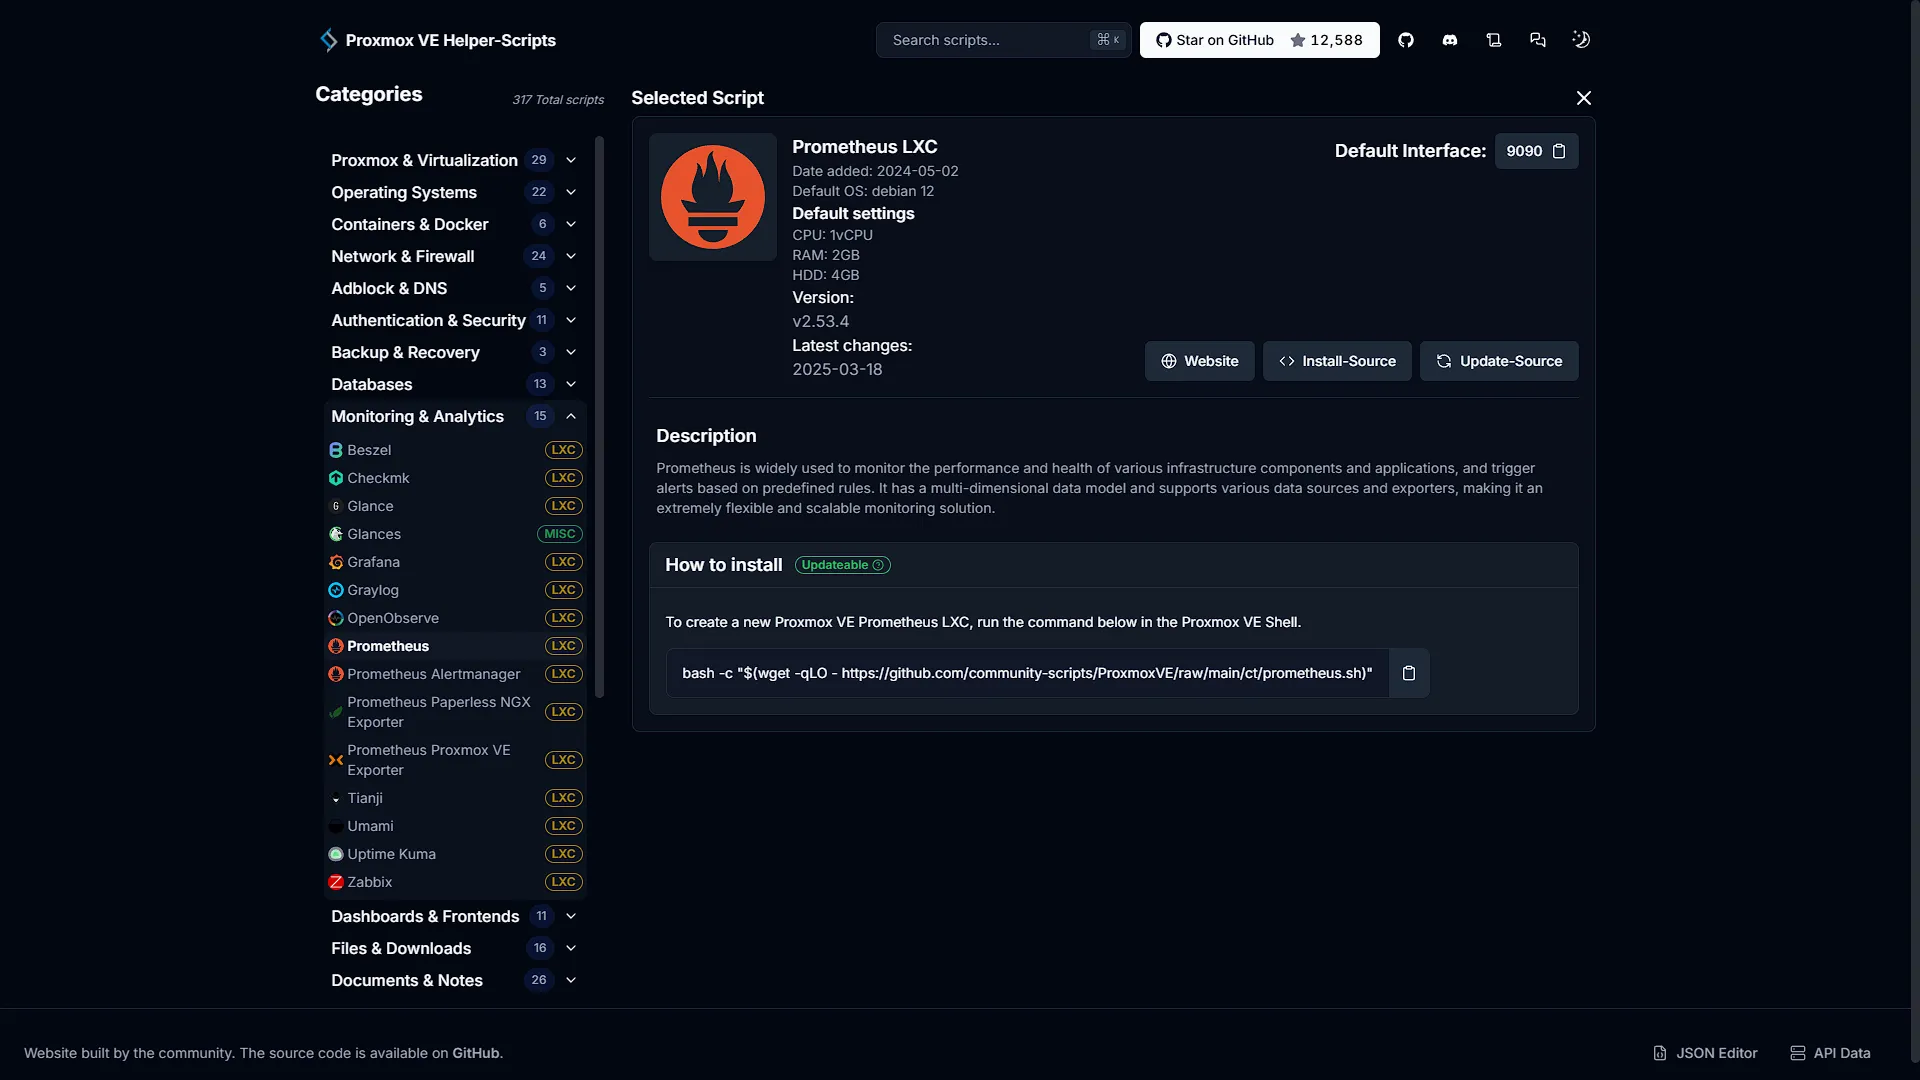The height and width of the screenshot is (1080, 1920).
Task: Expand the Containers & Docker category
Action: pos(455,224)
